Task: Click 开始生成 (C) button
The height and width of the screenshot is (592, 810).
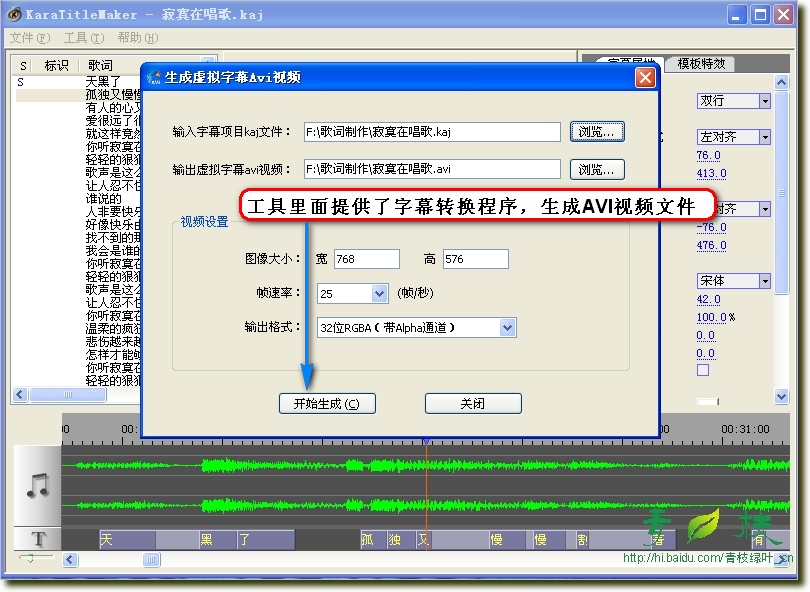Action: point(327,403)
